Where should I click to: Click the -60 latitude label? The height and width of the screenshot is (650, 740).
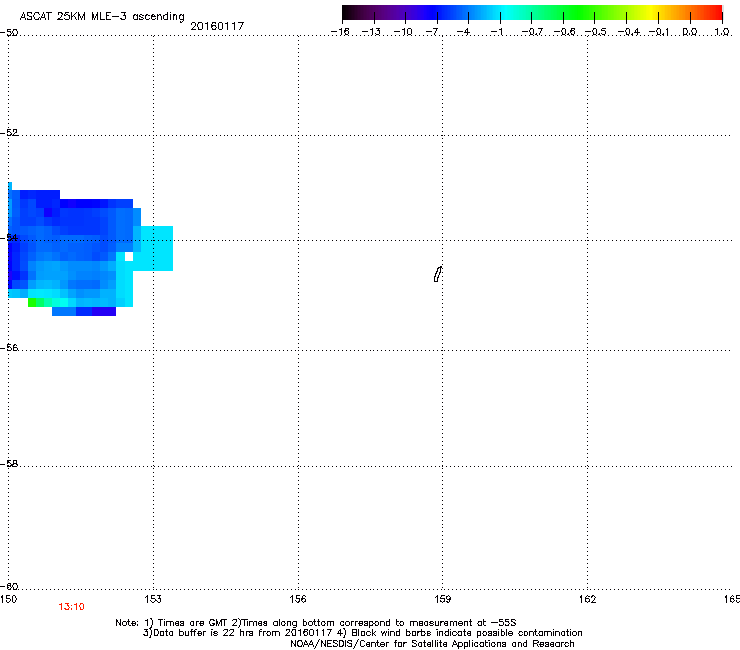pyautogui.click(x=9, y=587)
